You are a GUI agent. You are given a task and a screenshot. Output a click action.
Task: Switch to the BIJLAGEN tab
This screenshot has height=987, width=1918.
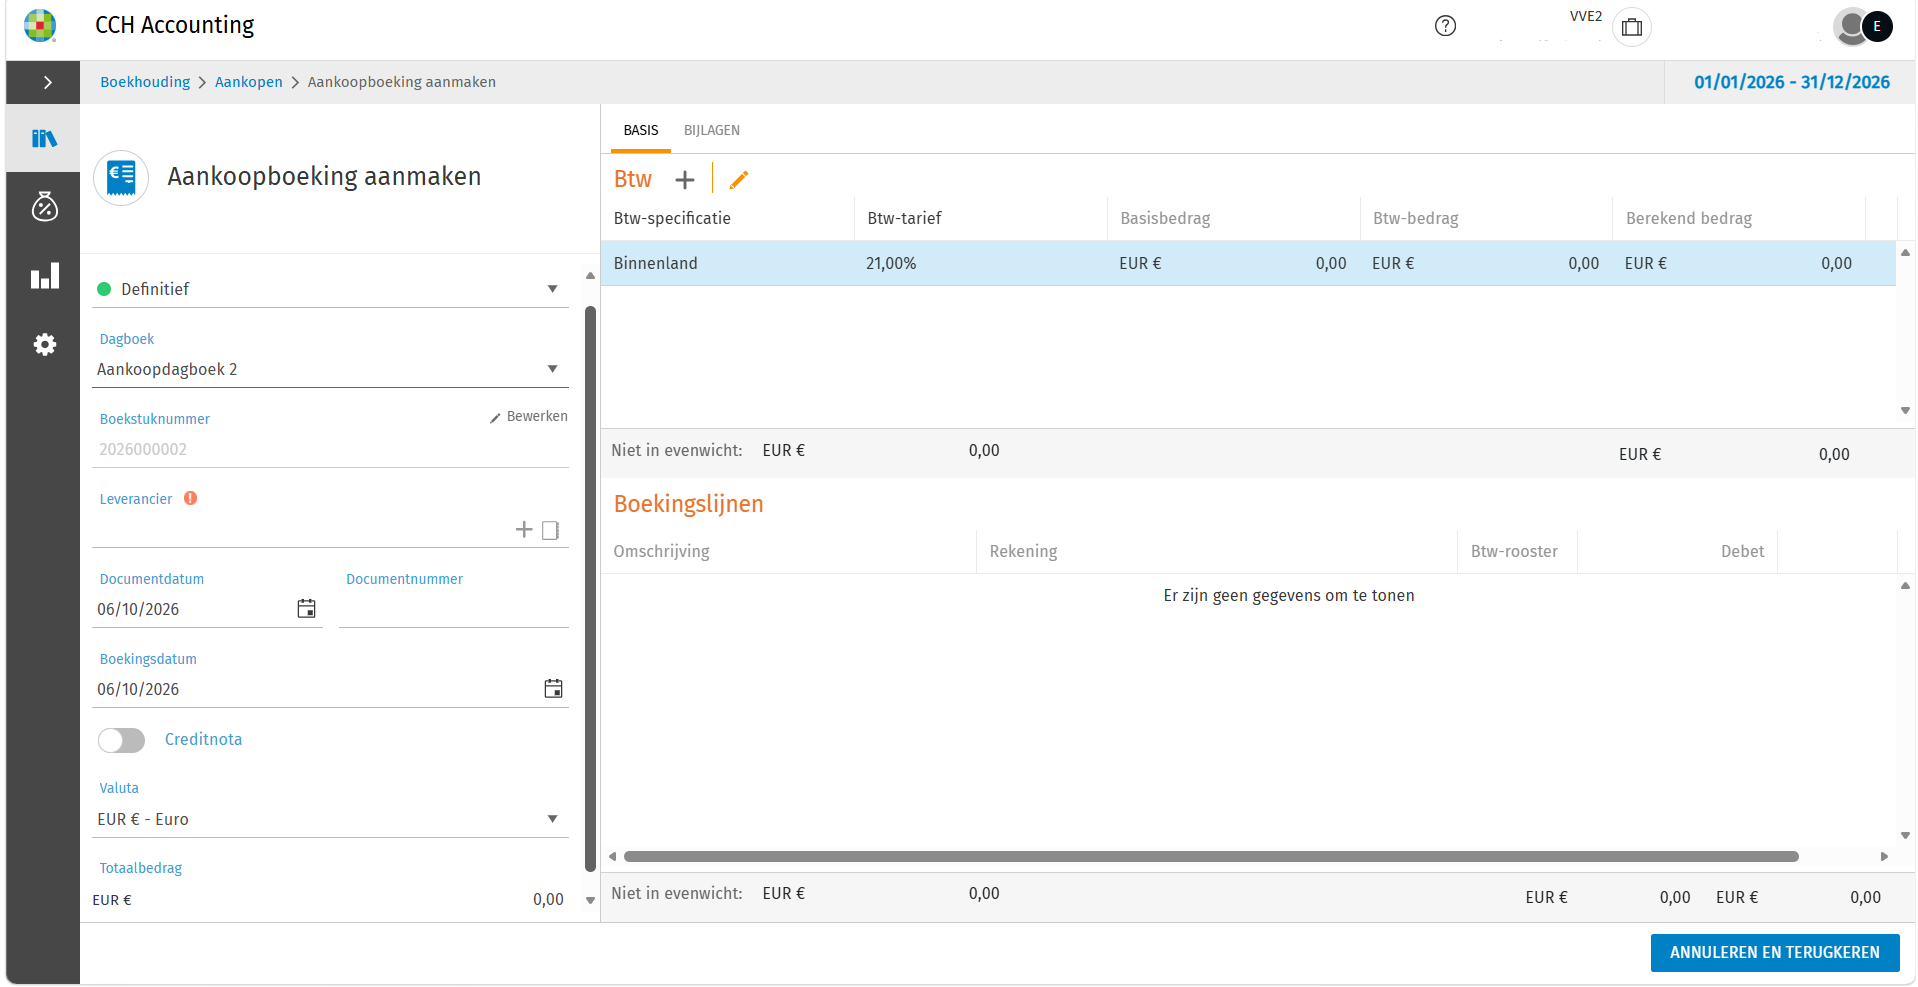(712, 130)
